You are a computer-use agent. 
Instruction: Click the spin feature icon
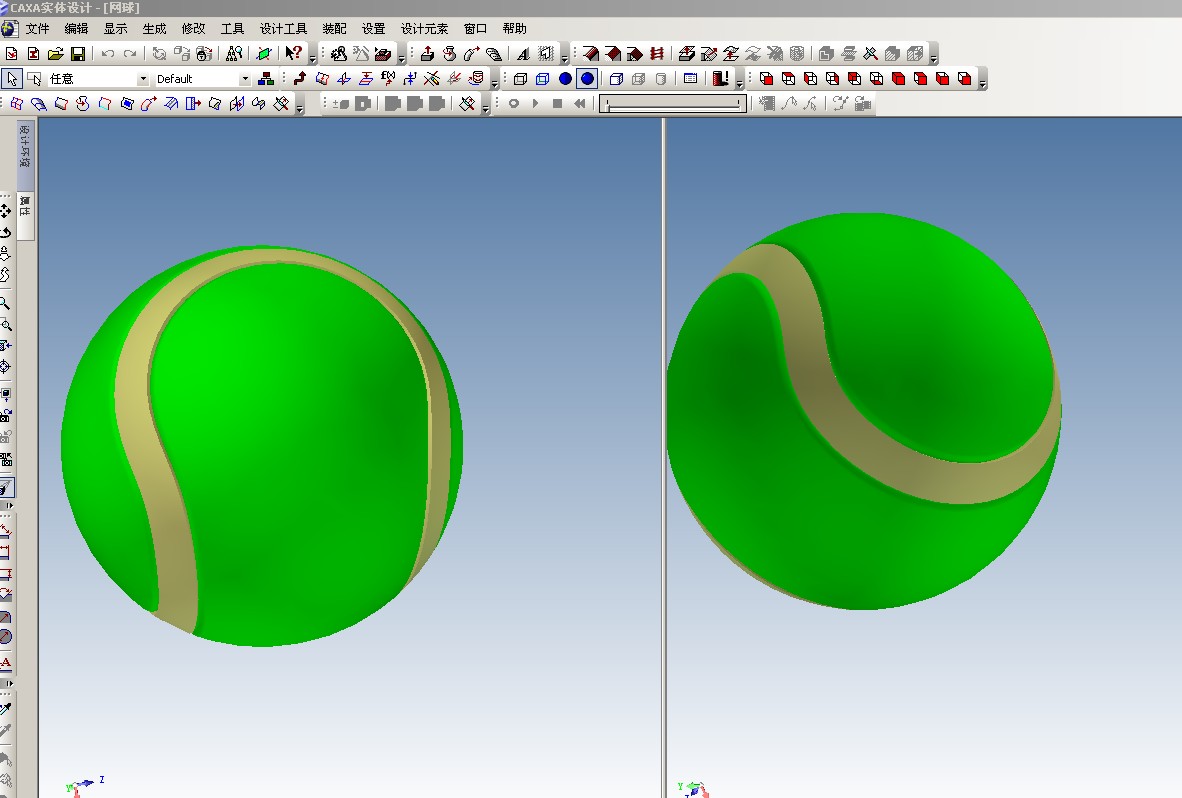[x=449, y=54]
